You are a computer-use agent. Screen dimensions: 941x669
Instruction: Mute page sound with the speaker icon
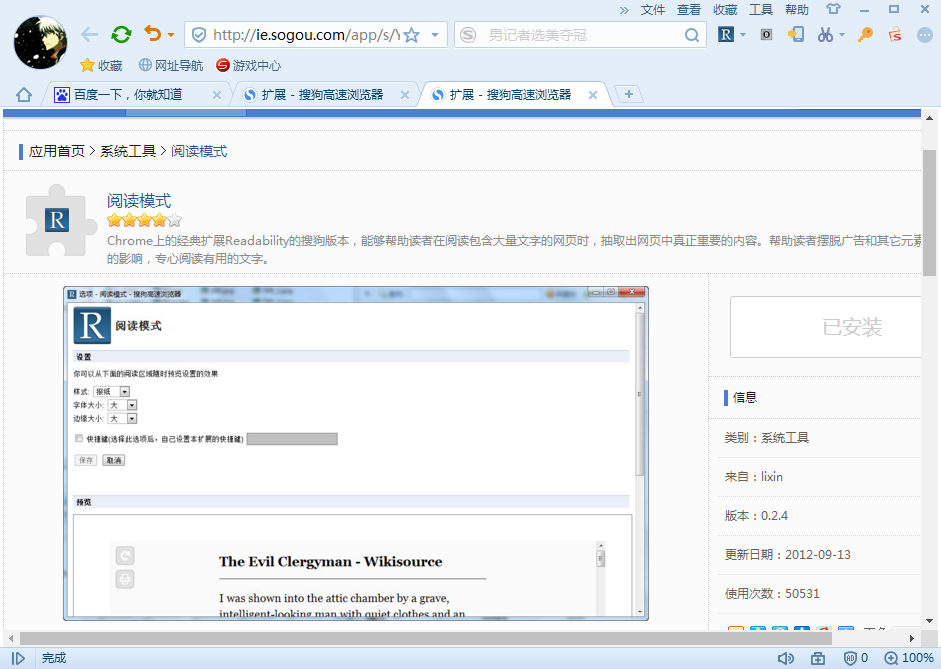(786, 657)
